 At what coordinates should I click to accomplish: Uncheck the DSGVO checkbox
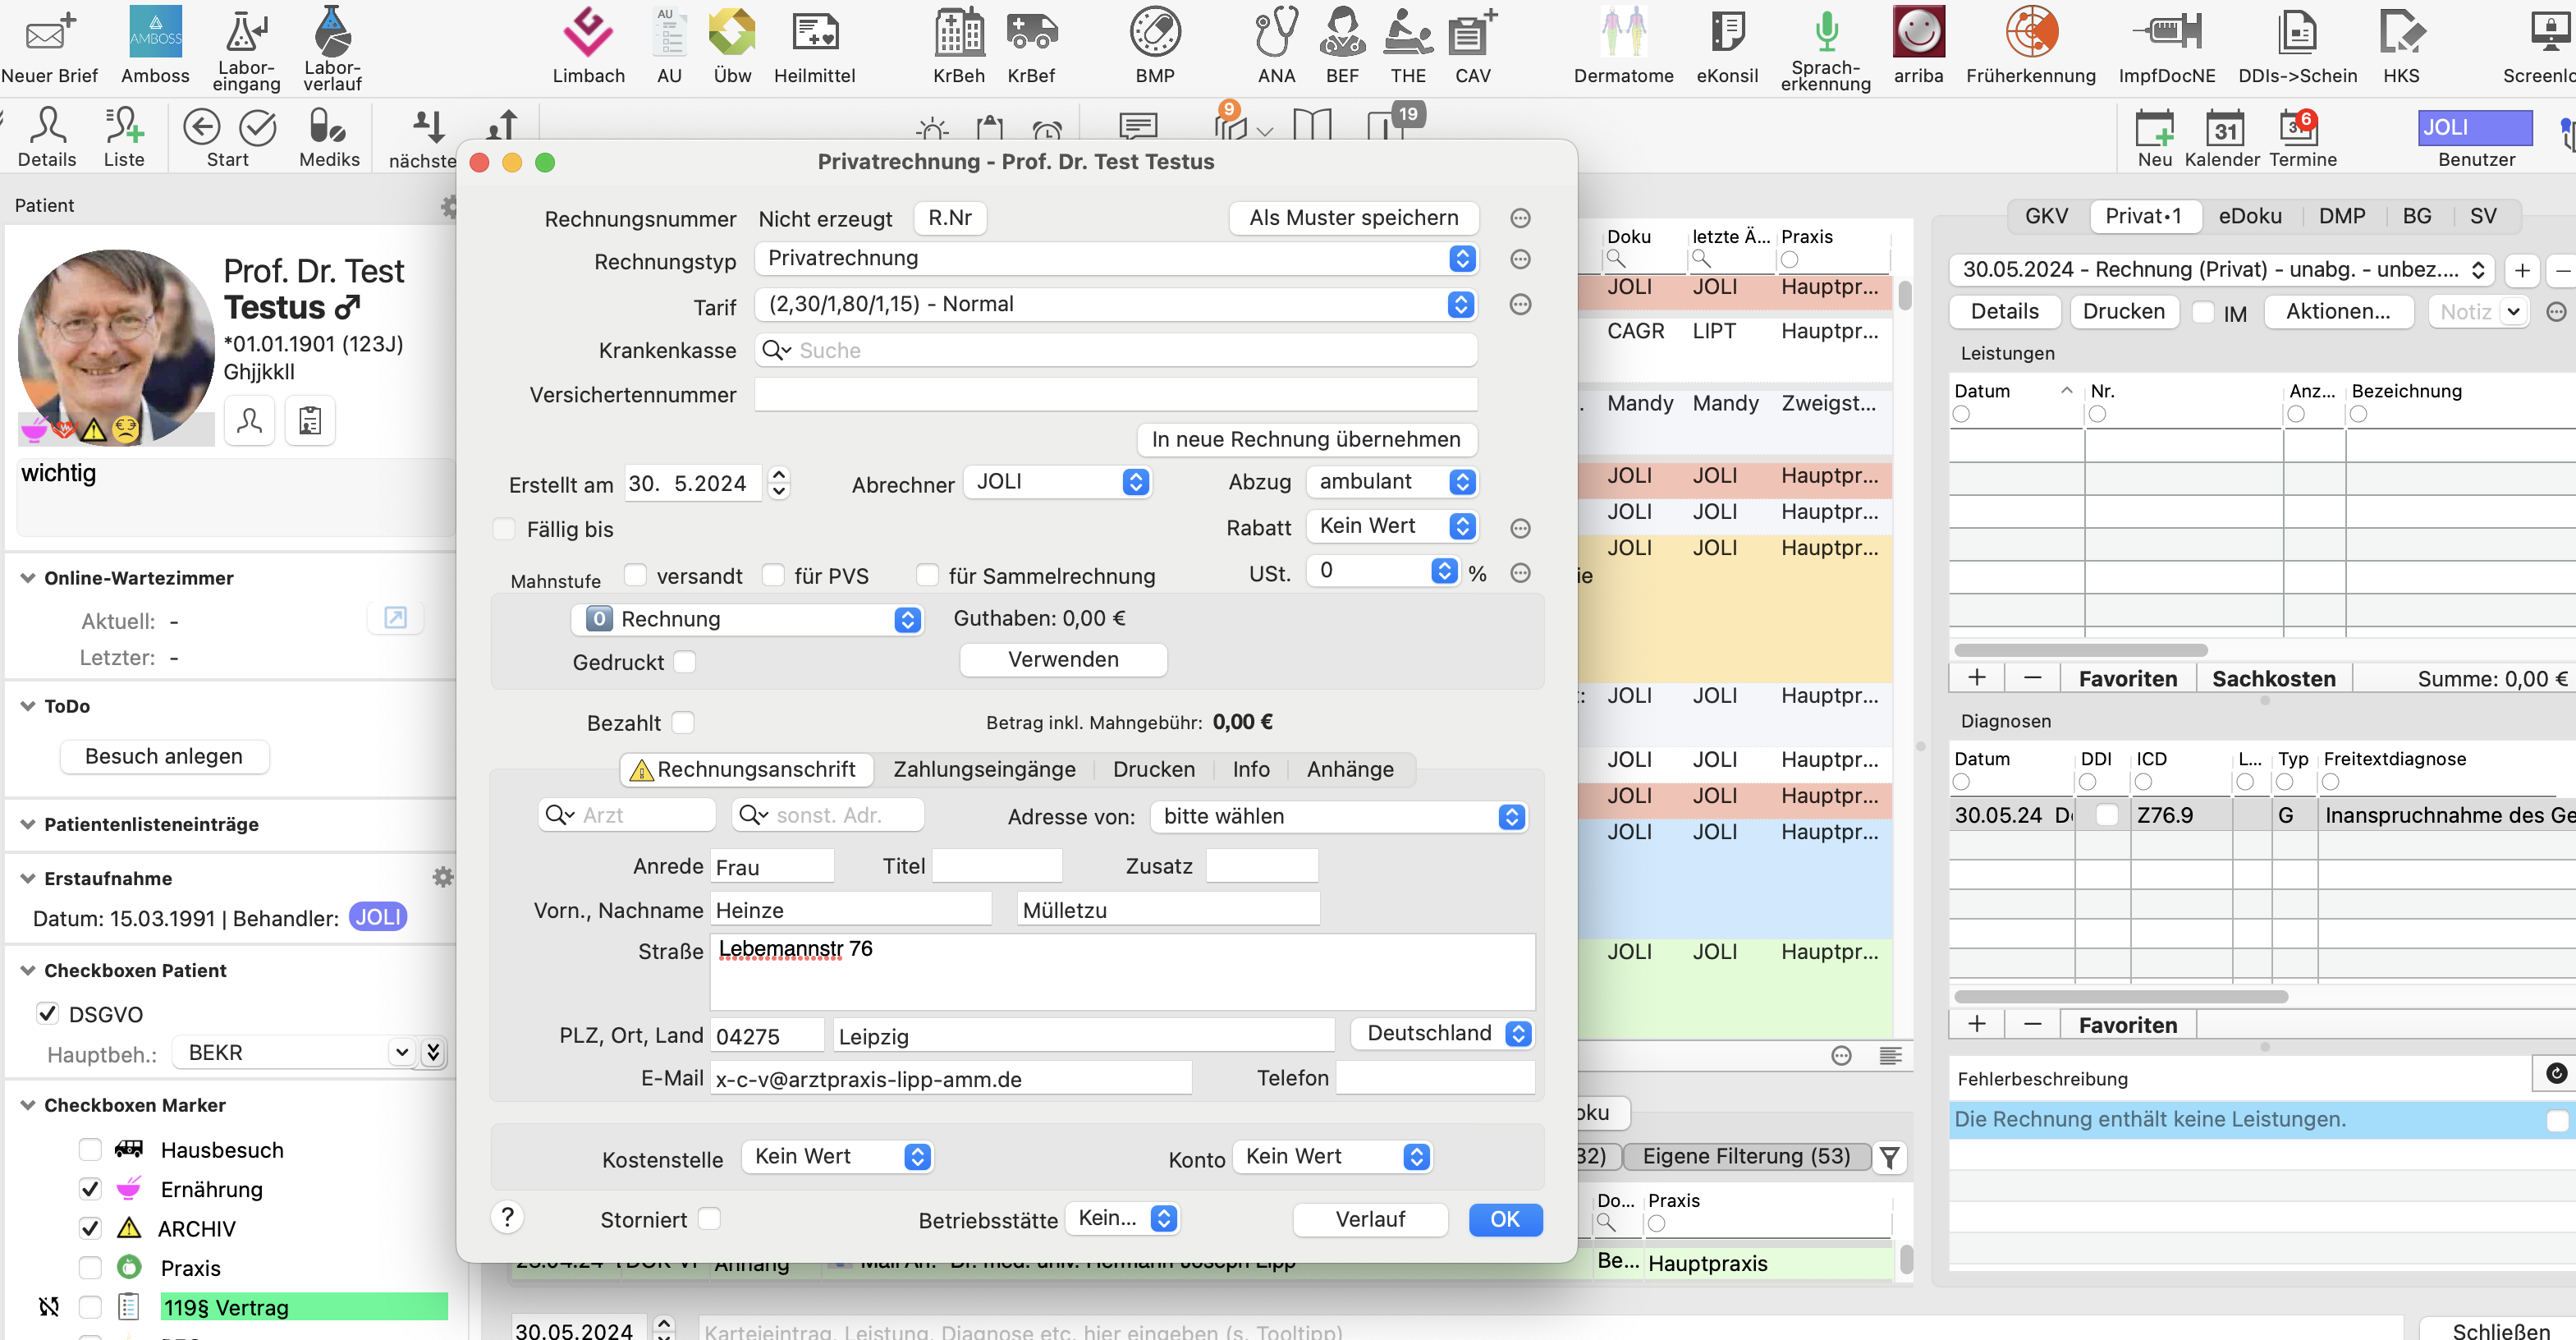[x=47, y=1014]
